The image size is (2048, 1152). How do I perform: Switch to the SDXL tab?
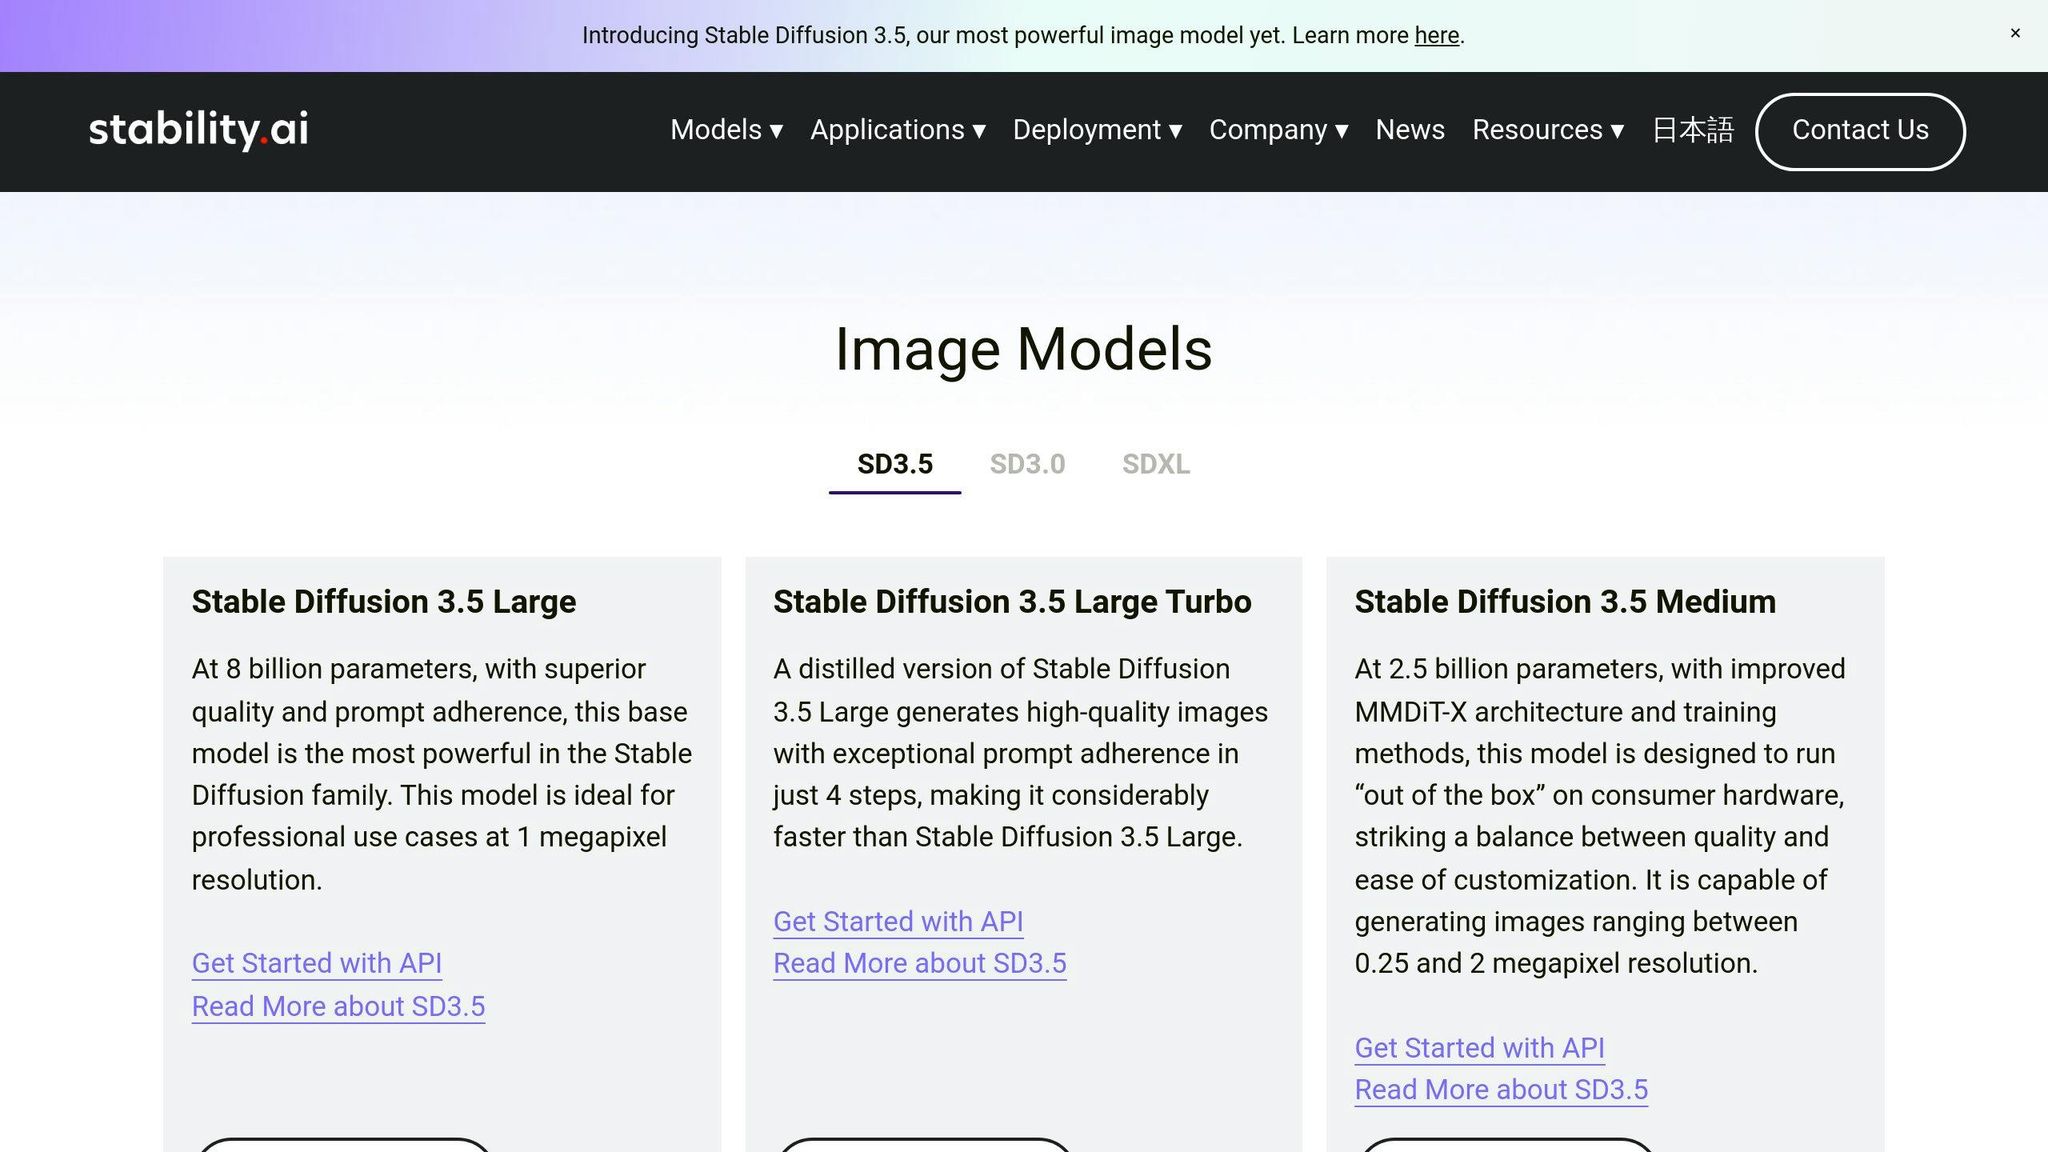click(x=1156, y=465)
